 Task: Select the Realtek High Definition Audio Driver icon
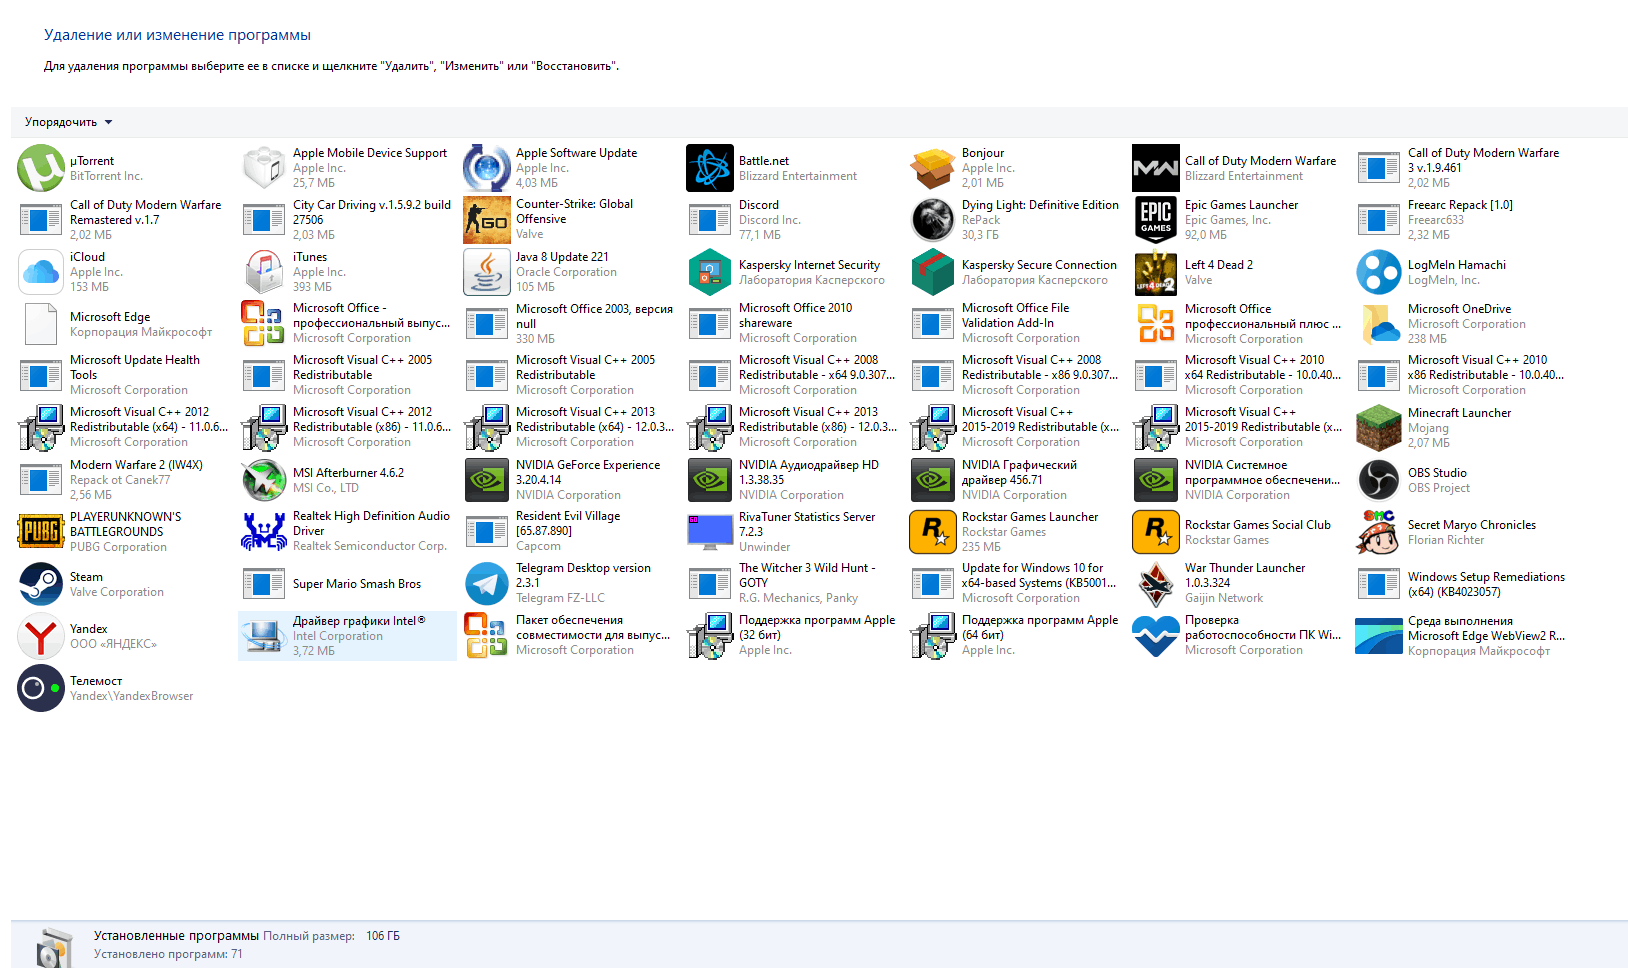[x=264, y=532]
